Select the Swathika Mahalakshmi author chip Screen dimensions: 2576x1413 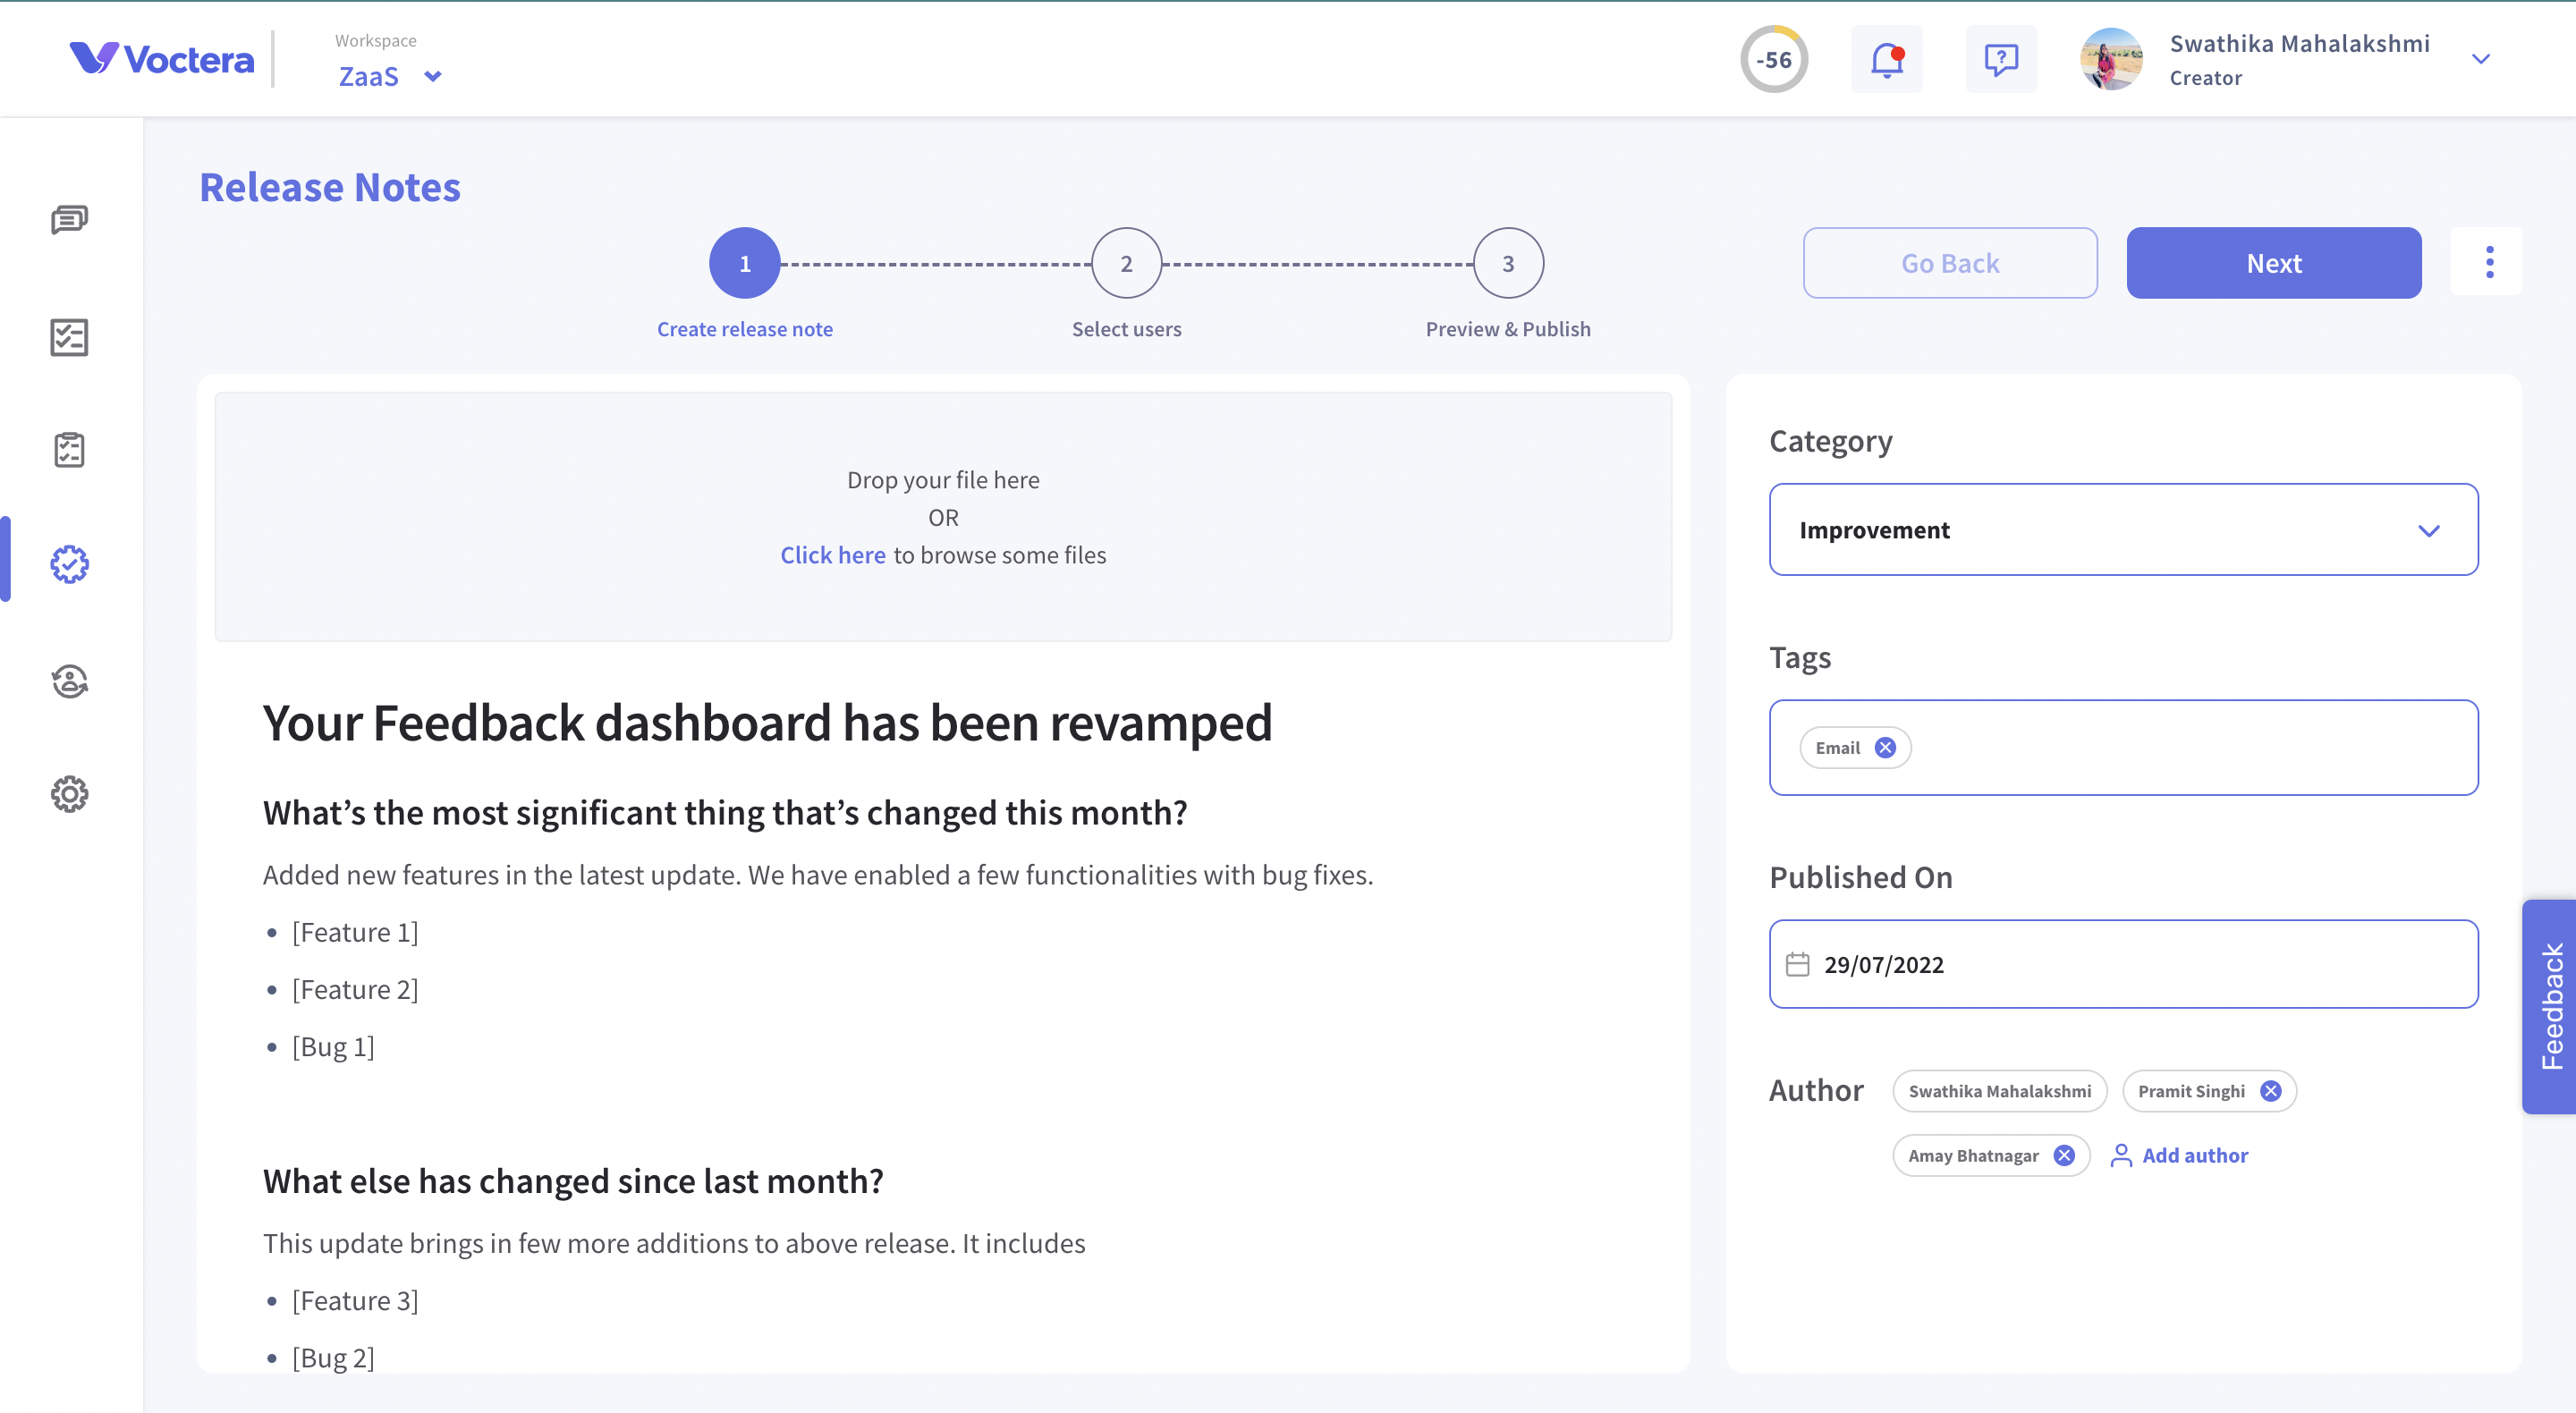point(2000,1091)
